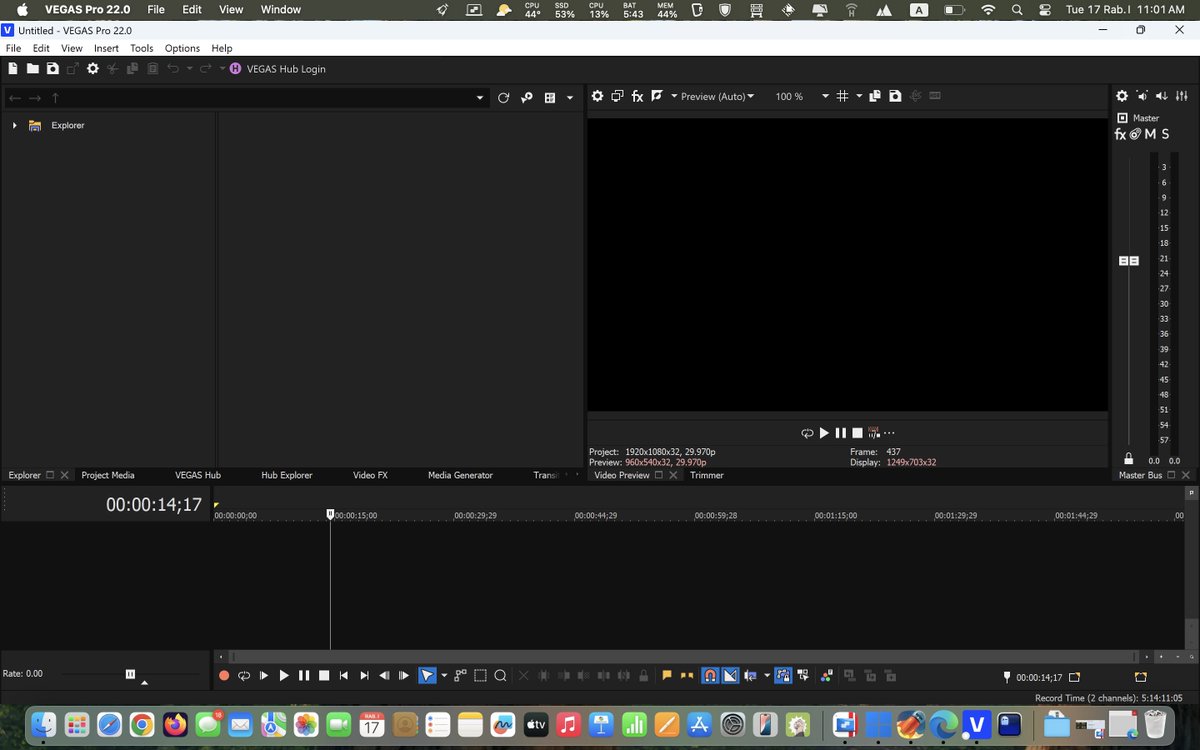Open auto ripple dropdown arrow

click(x=767, y=676)
